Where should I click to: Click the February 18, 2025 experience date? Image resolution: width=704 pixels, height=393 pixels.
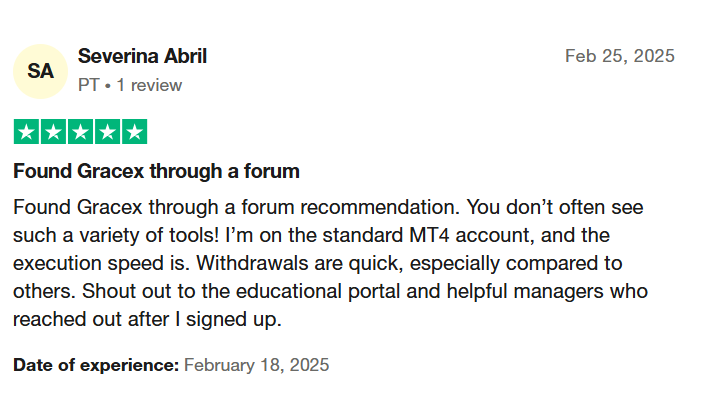point(256,365)
